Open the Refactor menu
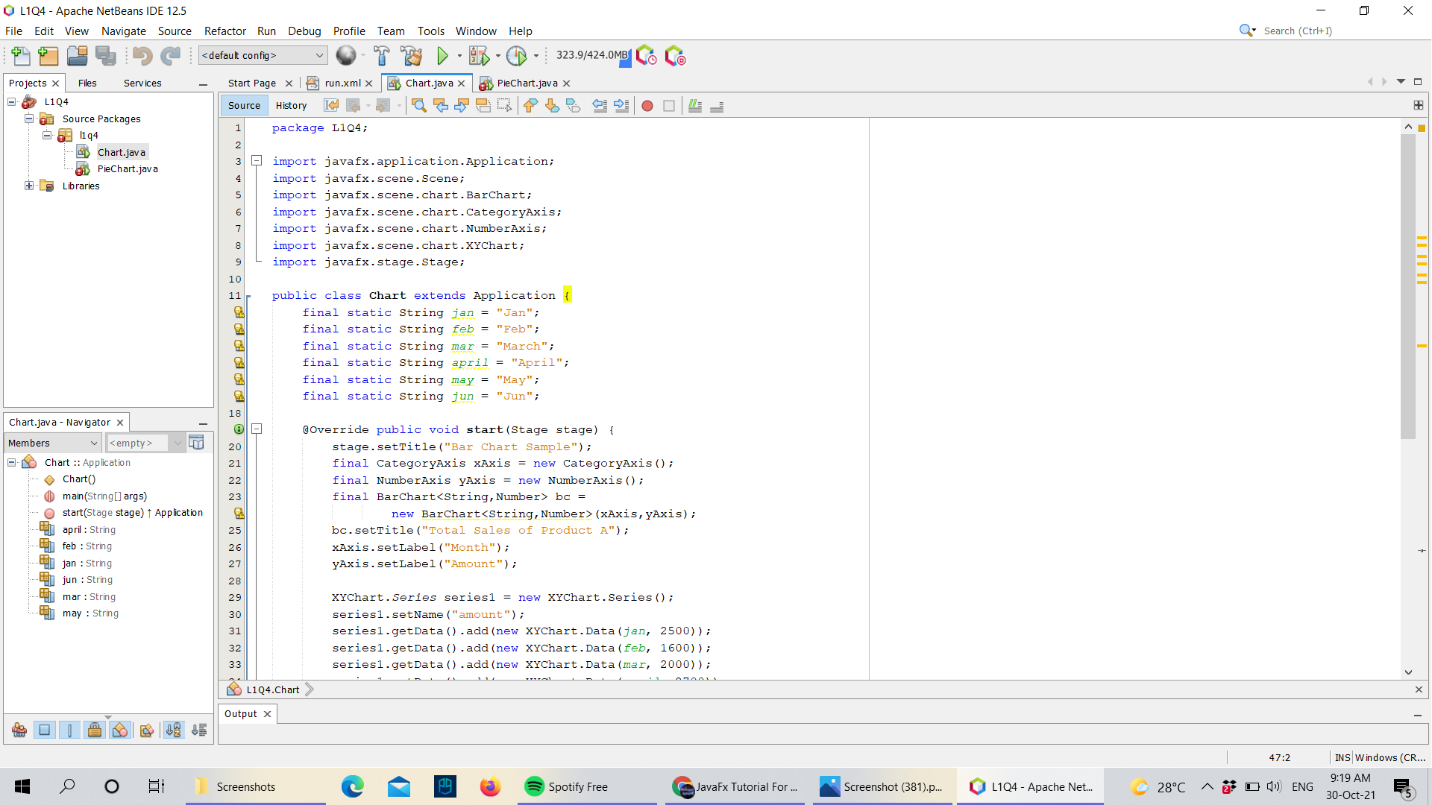This screenshot has height=805, width=1432. pyautogui.click(x=225, y=31)
